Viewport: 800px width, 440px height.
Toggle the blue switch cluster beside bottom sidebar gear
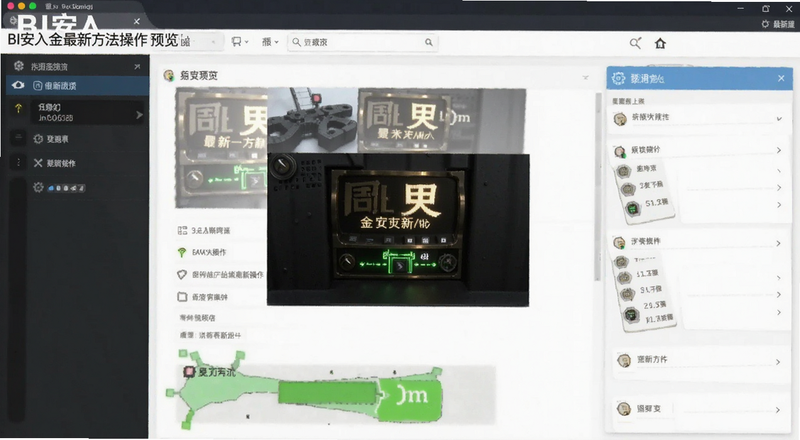pos(66,188)
